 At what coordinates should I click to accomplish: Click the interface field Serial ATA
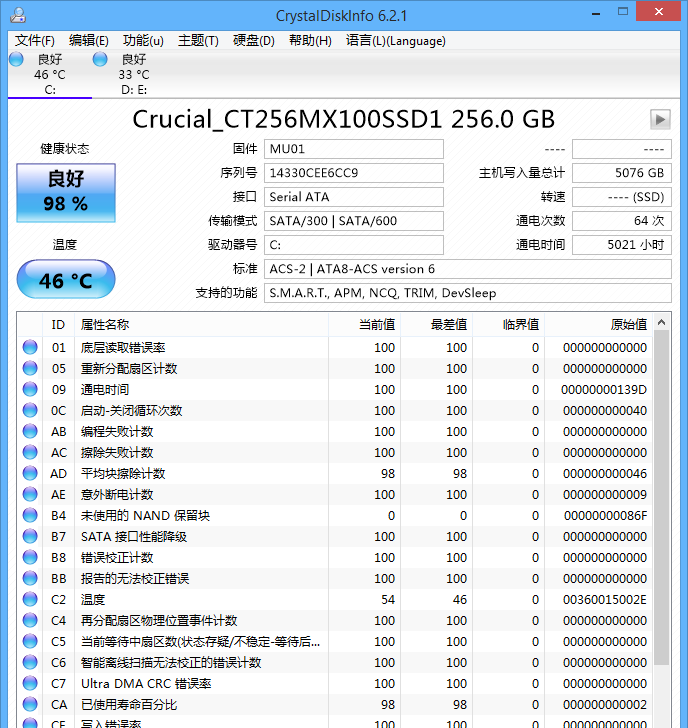[354, 197]
